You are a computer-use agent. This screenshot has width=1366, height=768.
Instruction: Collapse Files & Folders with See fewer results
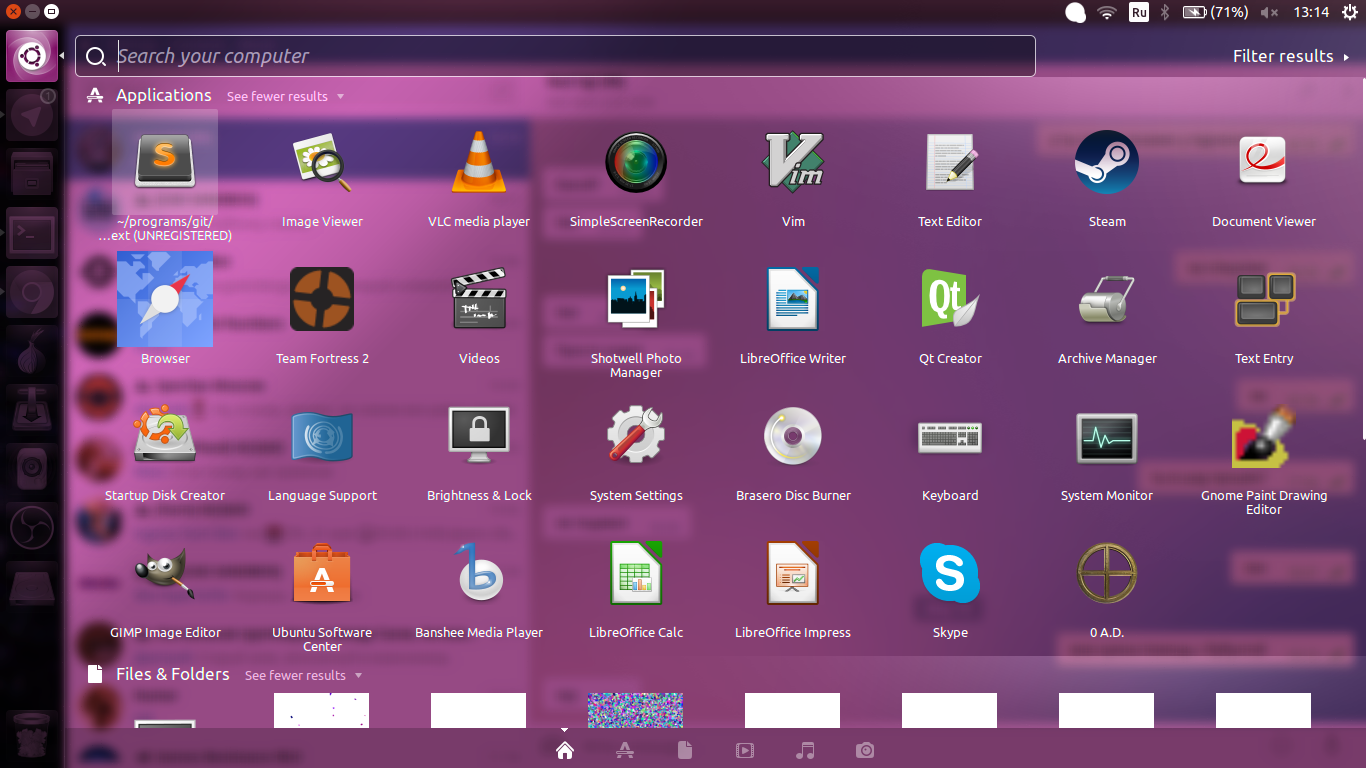click(303, 676)
